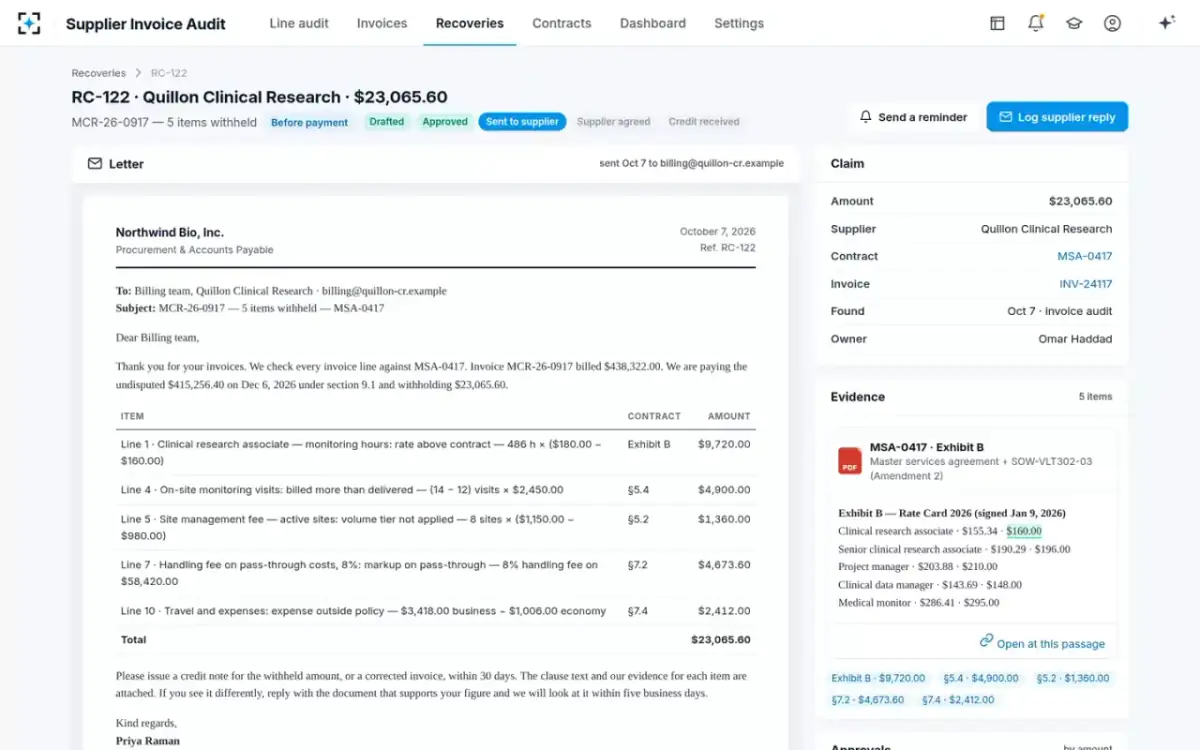1200x750 pixels.
Task: Click owner name Omar Haddad
Action: point(1075,339)
